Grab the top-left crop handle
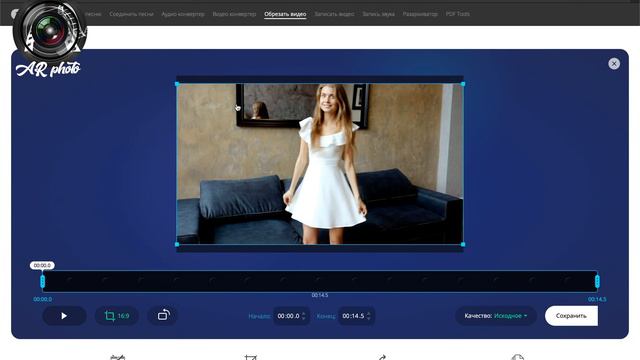Viewport: 640px width, 360px height. tap(177, 84)
